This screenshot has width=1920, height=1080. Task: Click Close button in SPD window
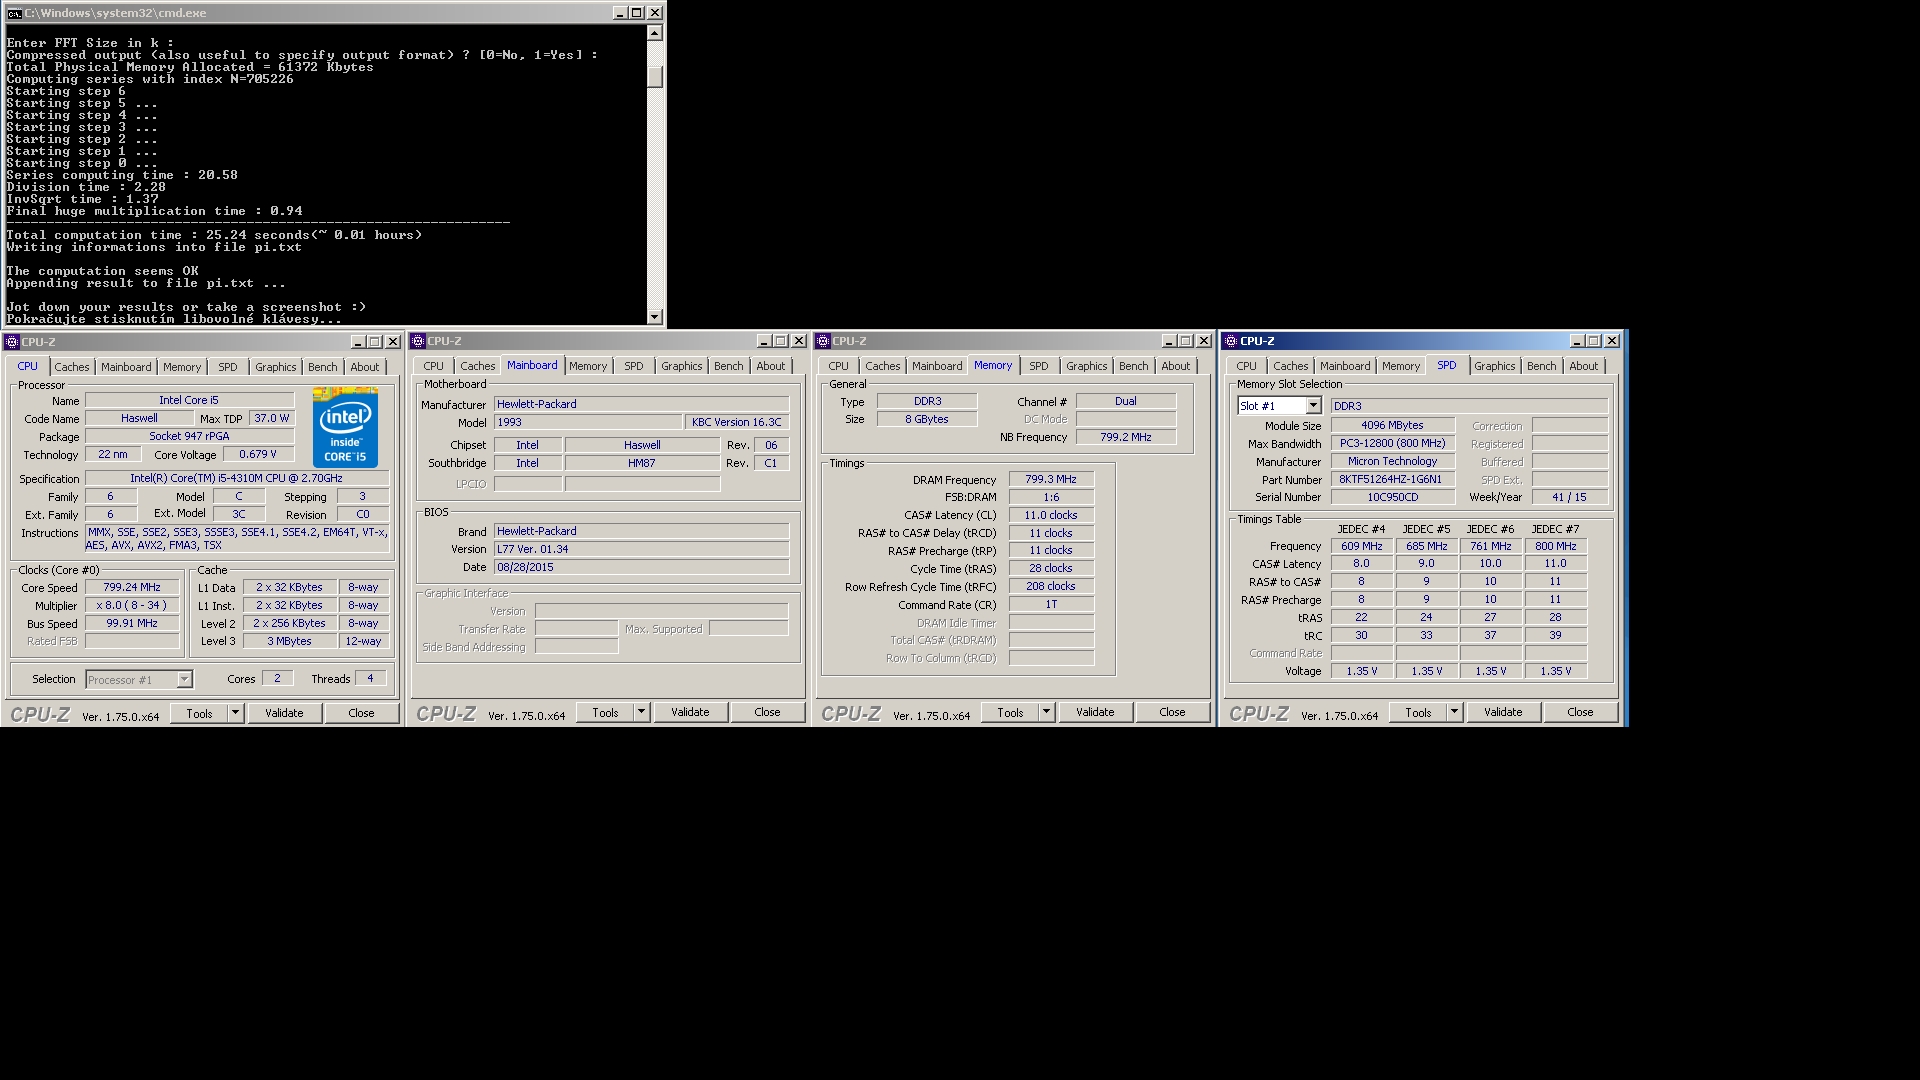1580,712
